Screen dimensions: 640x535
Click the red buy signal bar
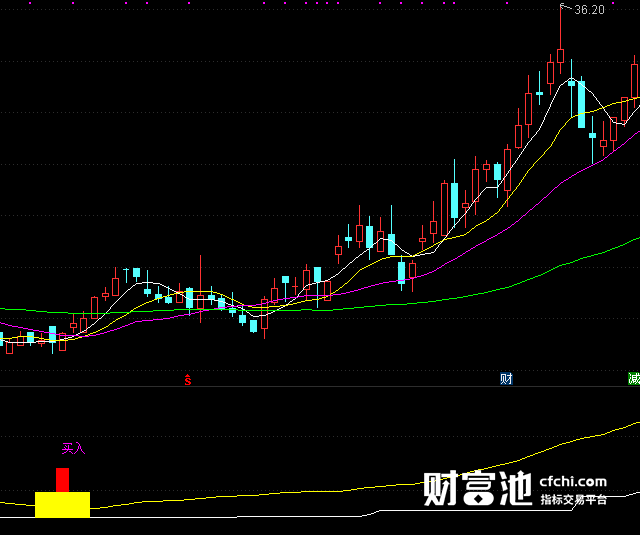62,480
